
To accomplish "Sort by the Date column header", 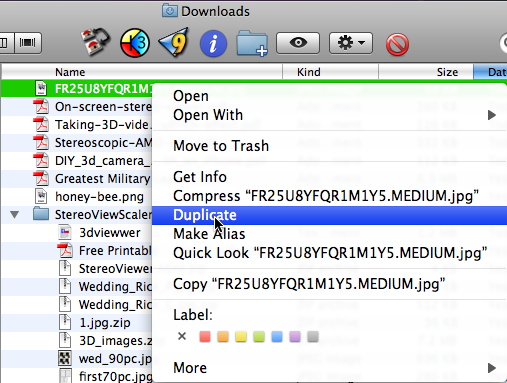I will click(490, 72).
